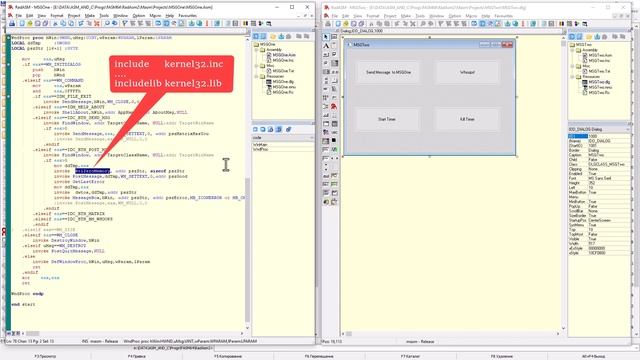Open File menu in MSGOne window

[x=18, y=16]
